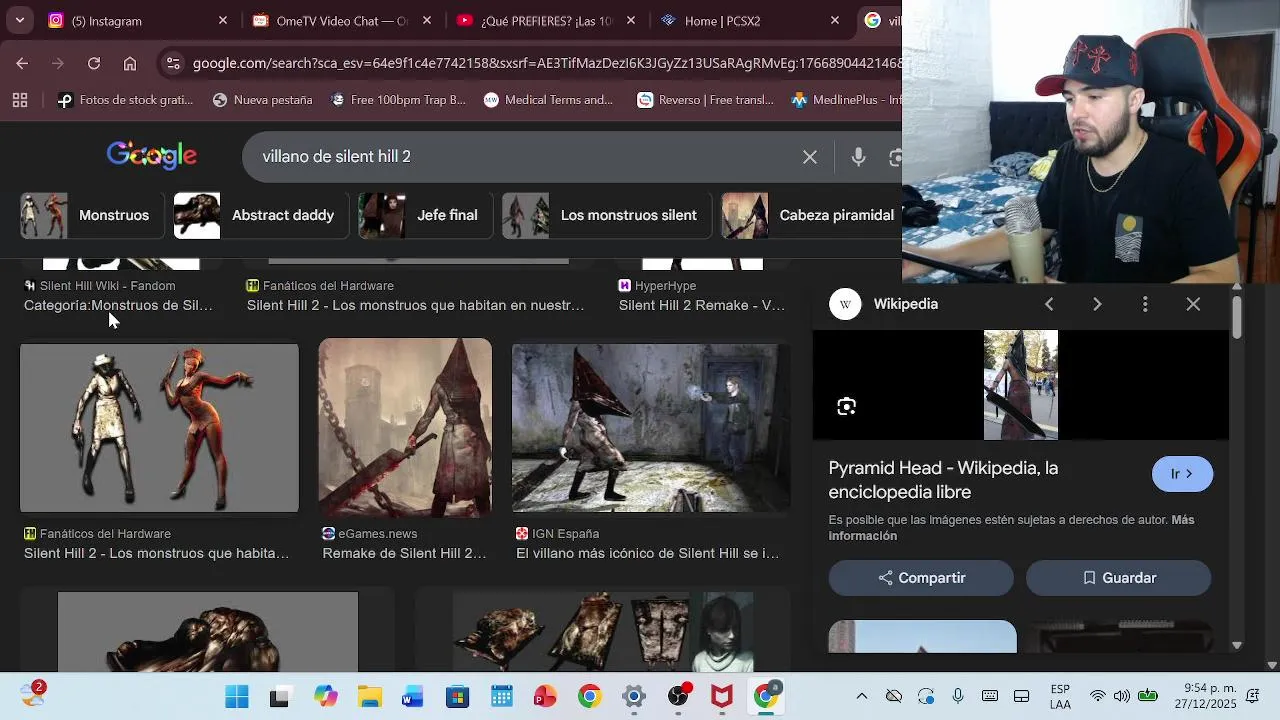Filter by Monstruos chip
The image size is (1280, 720).
point(92,215)
